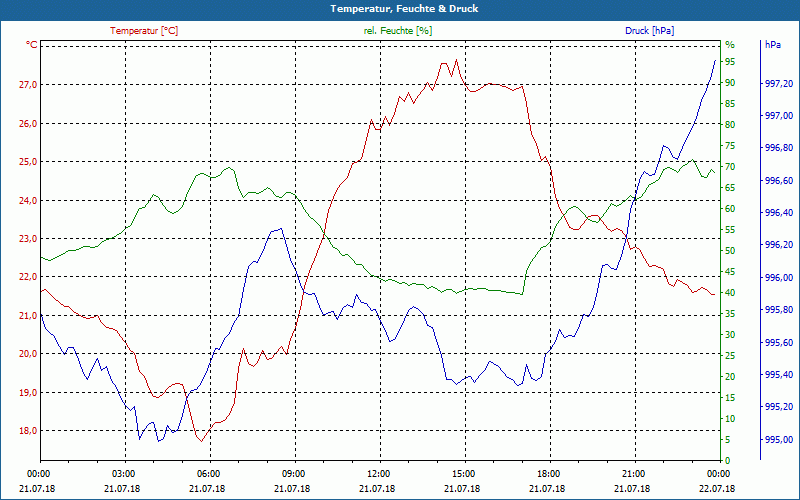This screenshot has height=500, width=800.
Task: Click humidity axis value 65
Action: (x=730, y=187)
